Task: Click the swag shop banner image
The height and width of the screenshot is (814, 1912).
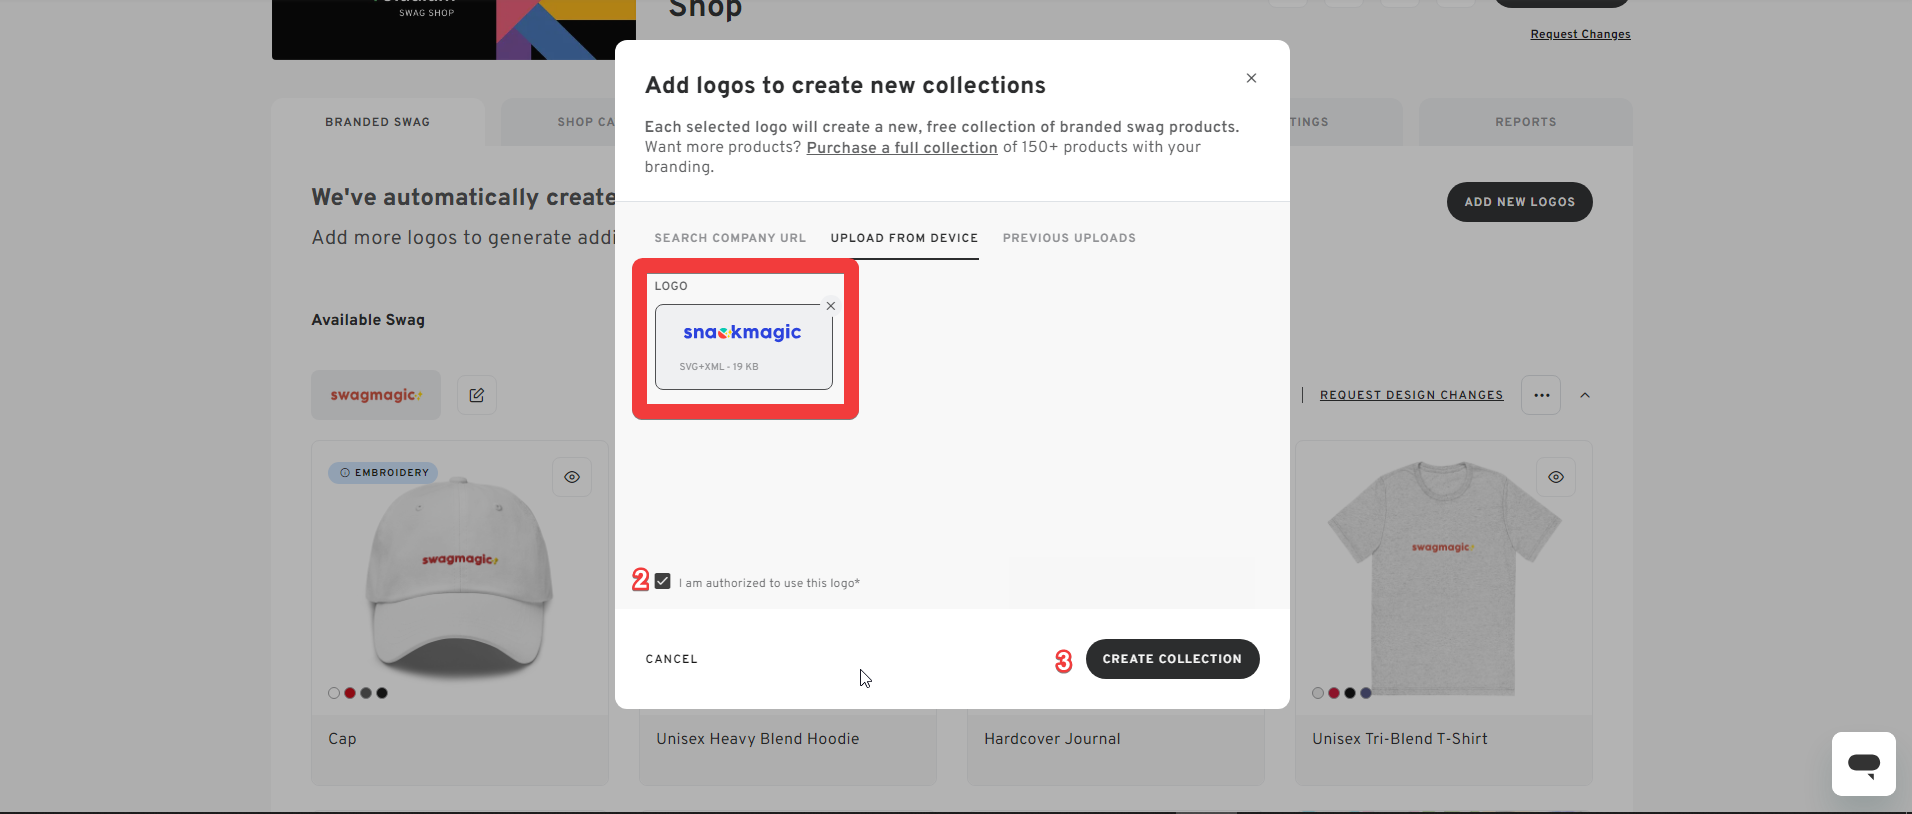Action: click(454, 29)
